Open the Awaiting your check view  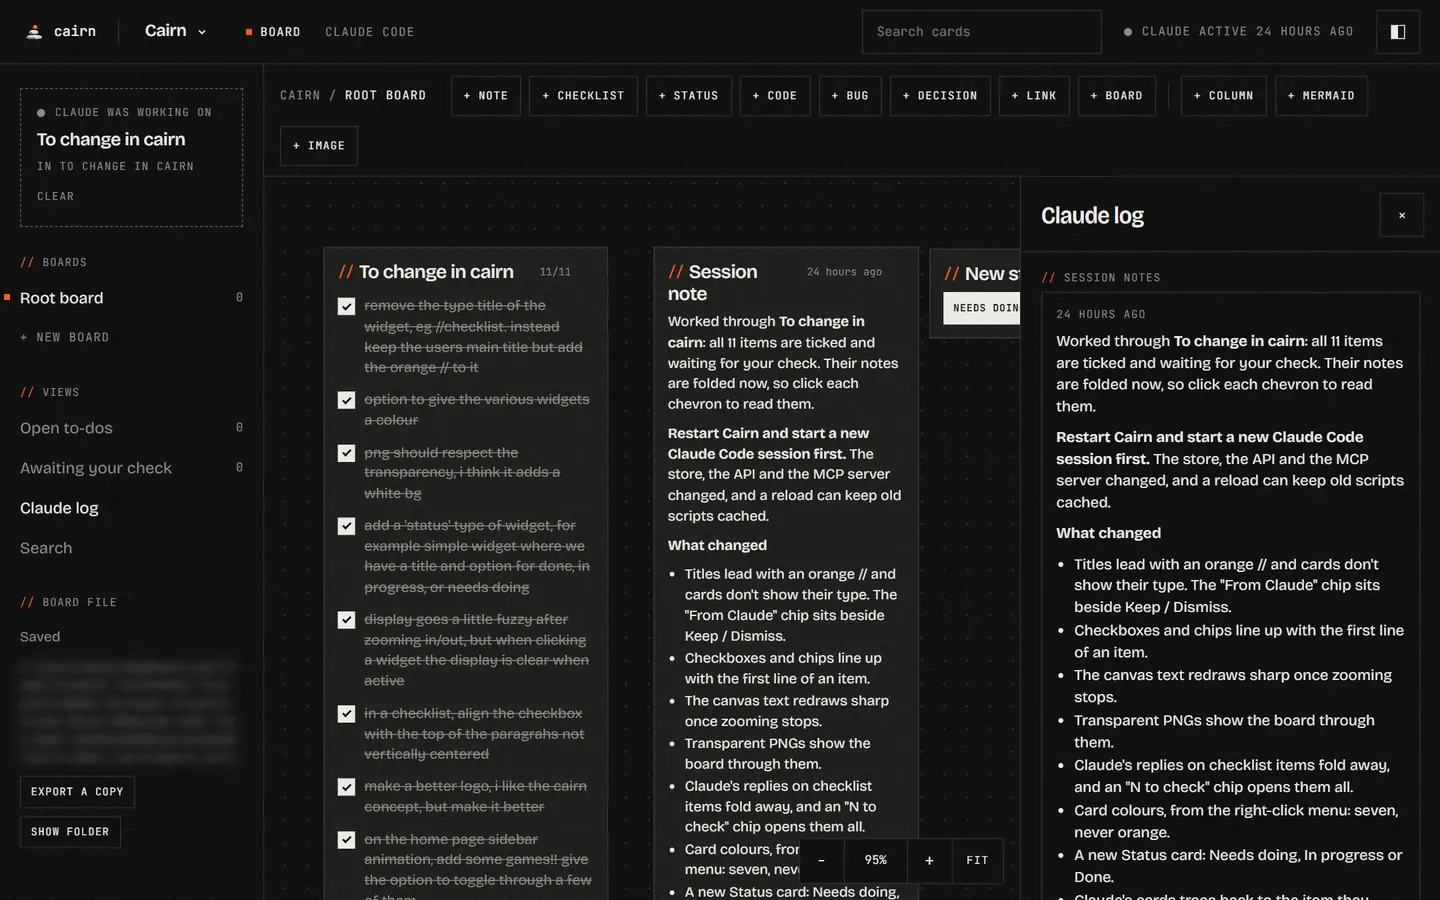131,468
